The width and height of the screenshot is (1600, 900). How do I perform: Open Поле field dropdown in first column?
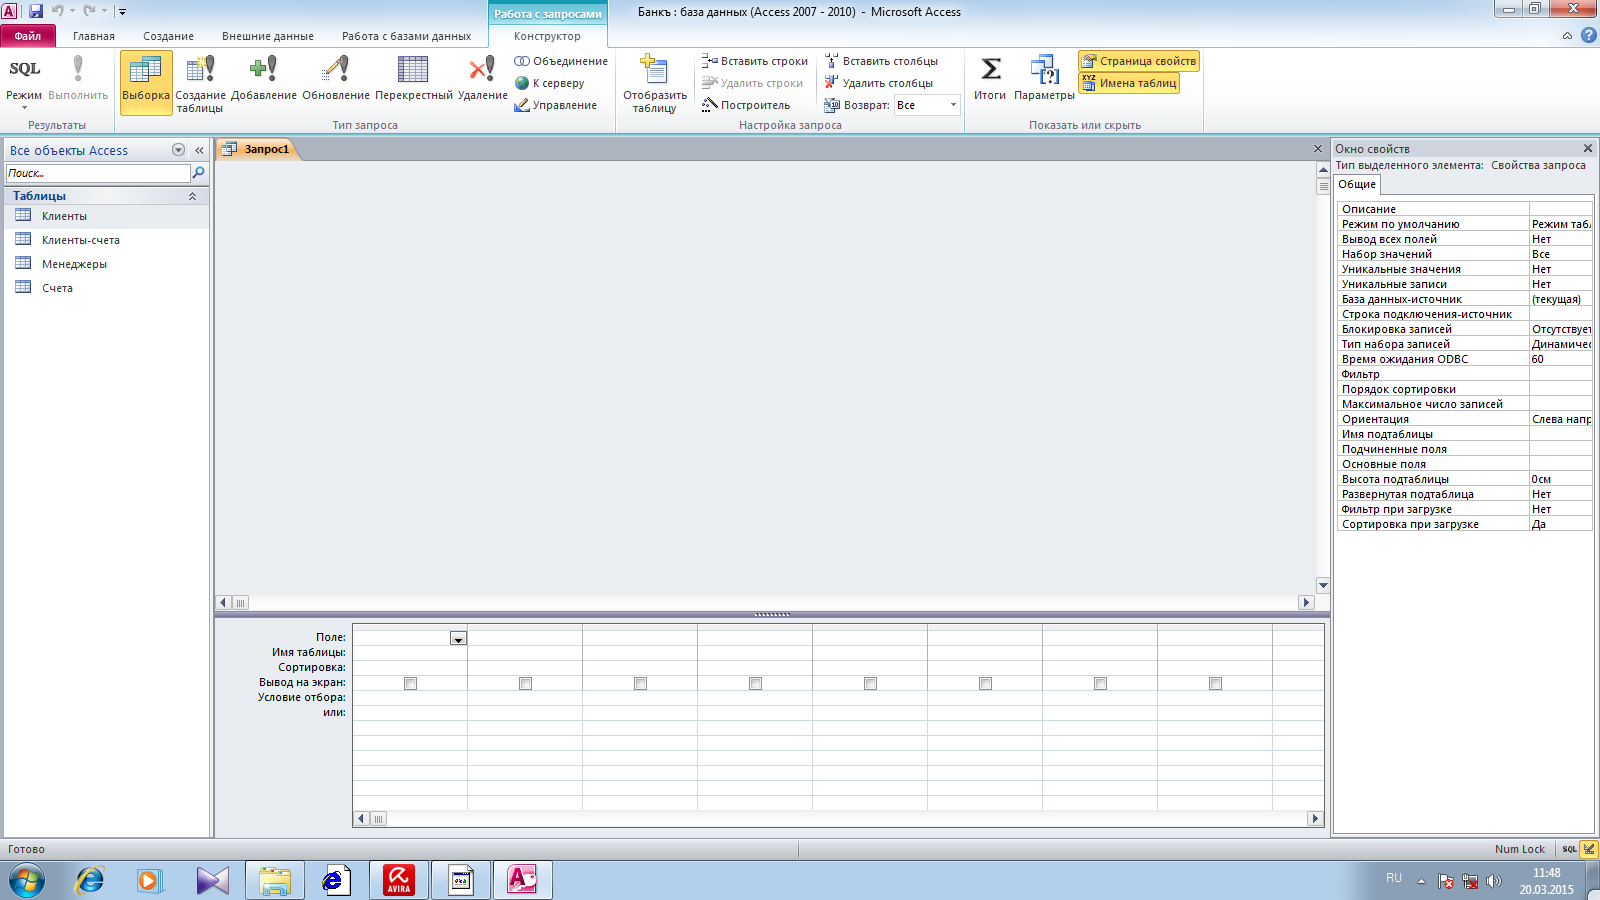[458, 638]
